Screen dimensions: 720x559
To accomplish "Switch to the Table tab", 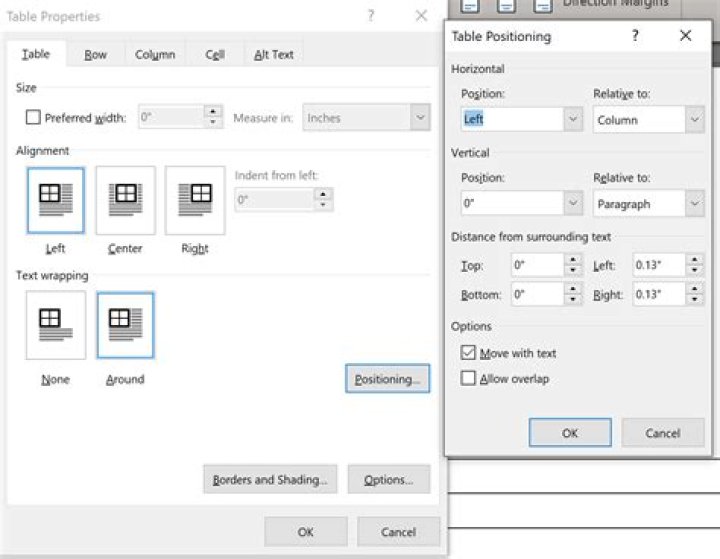I will tap(36, 54).
